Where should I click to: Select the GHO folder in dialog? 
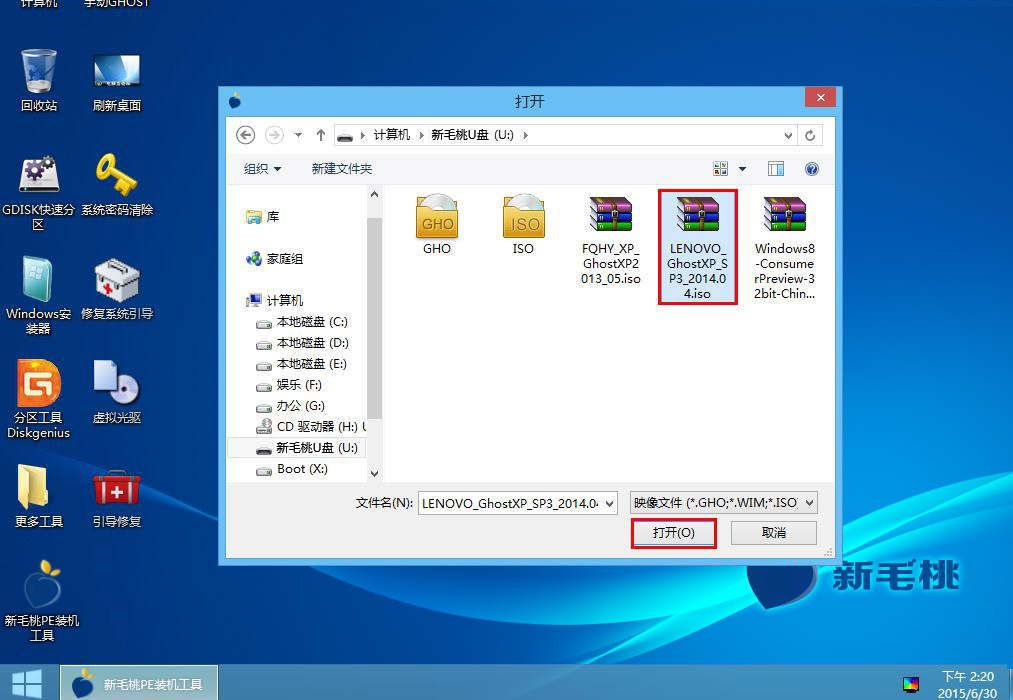click(437, 224)
